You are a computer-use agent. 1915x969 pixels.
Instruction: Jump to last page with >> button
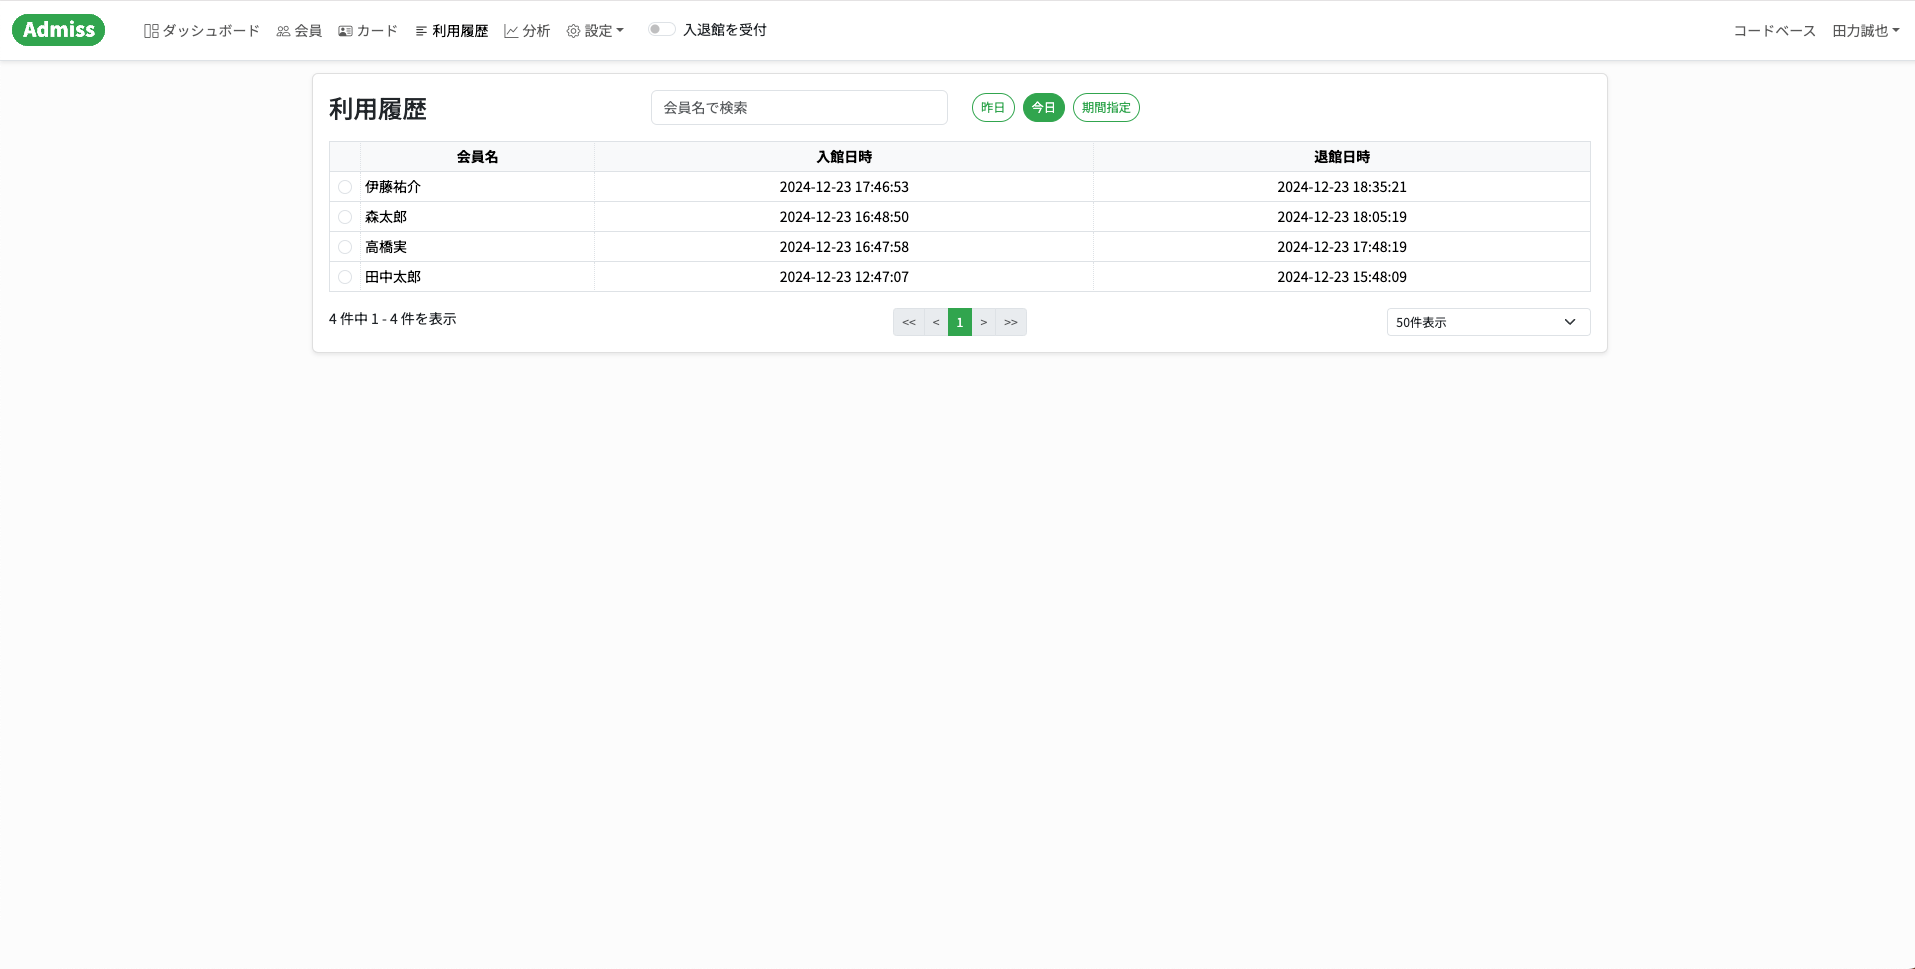(1011, 322)
